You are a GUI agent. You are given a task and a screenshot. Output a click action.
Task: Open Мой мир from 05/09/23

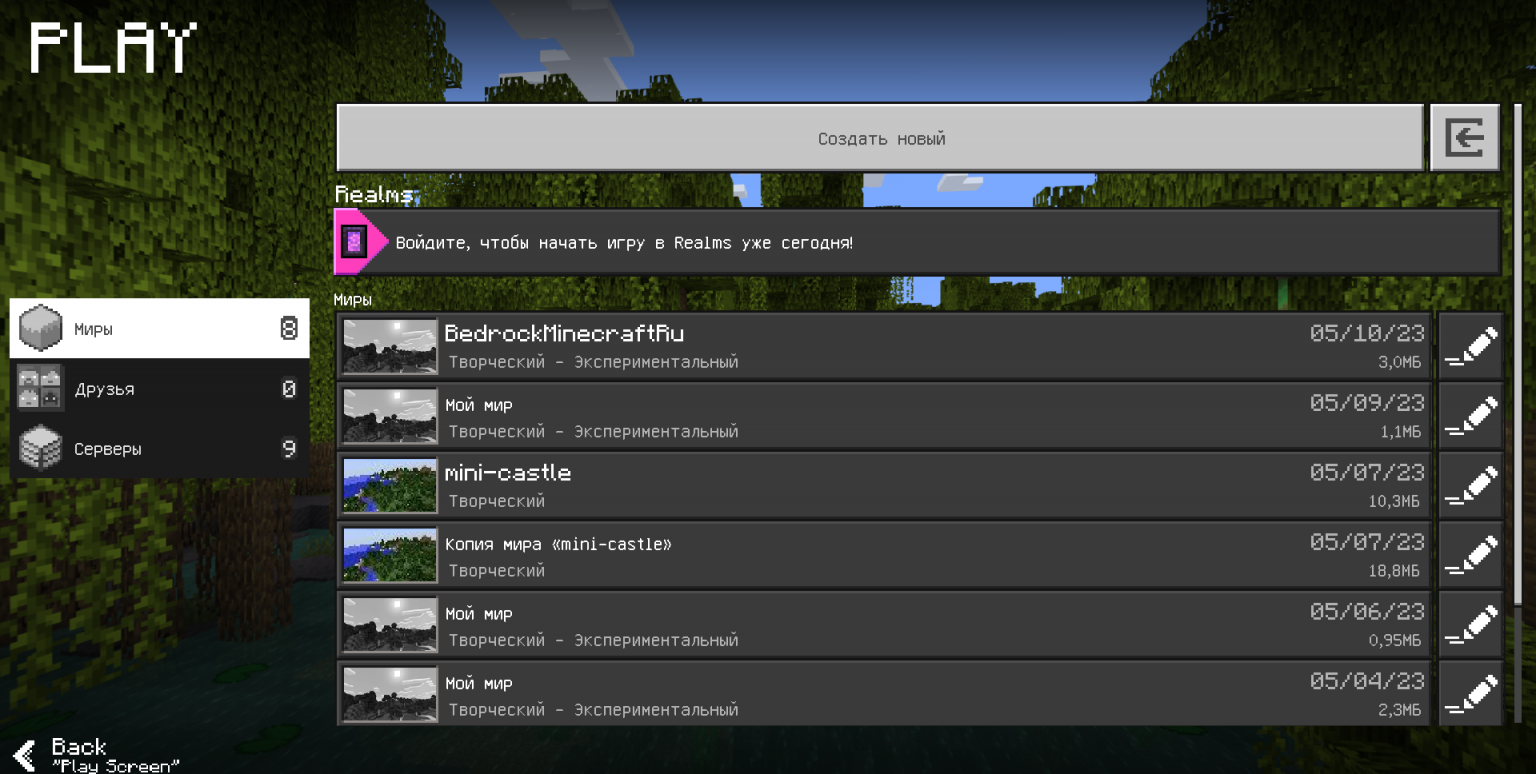click(x=885, y=416)
